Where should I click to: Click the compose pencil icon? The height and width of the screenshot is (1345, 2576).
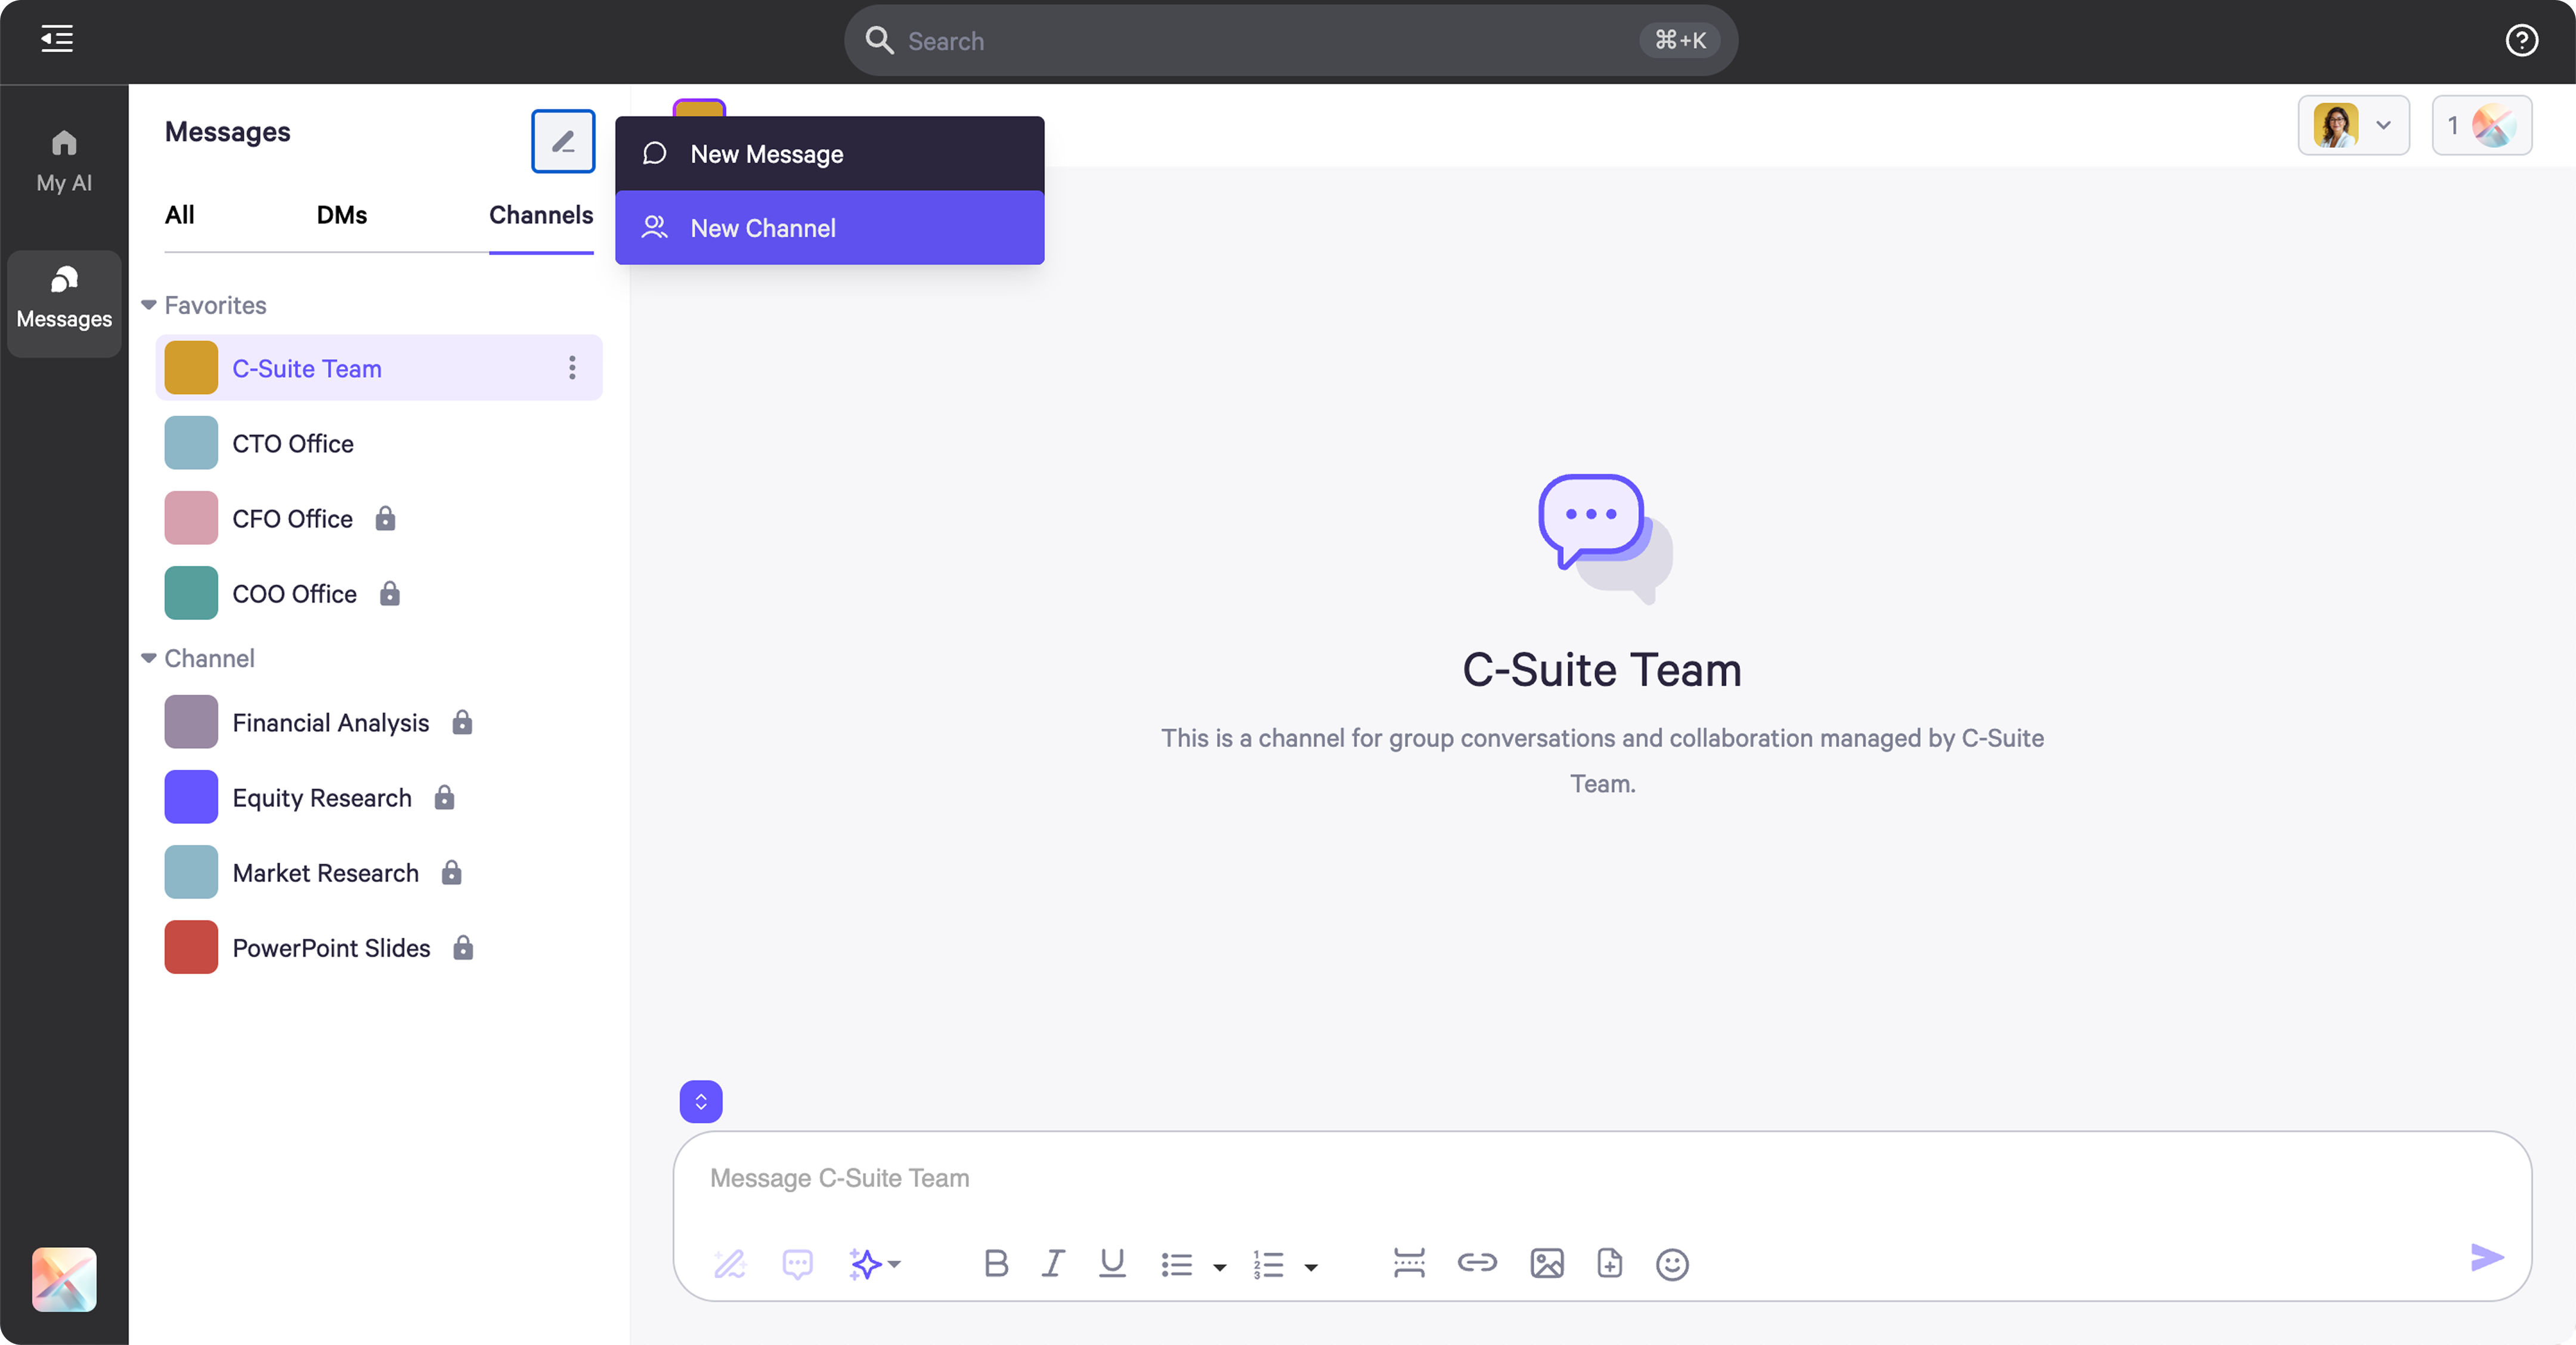[x=563, y=141]
